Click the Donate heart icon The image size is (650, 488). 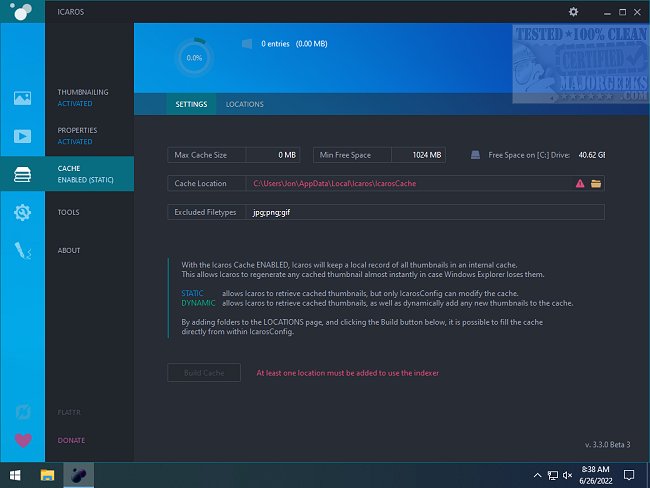pos(23,440)
